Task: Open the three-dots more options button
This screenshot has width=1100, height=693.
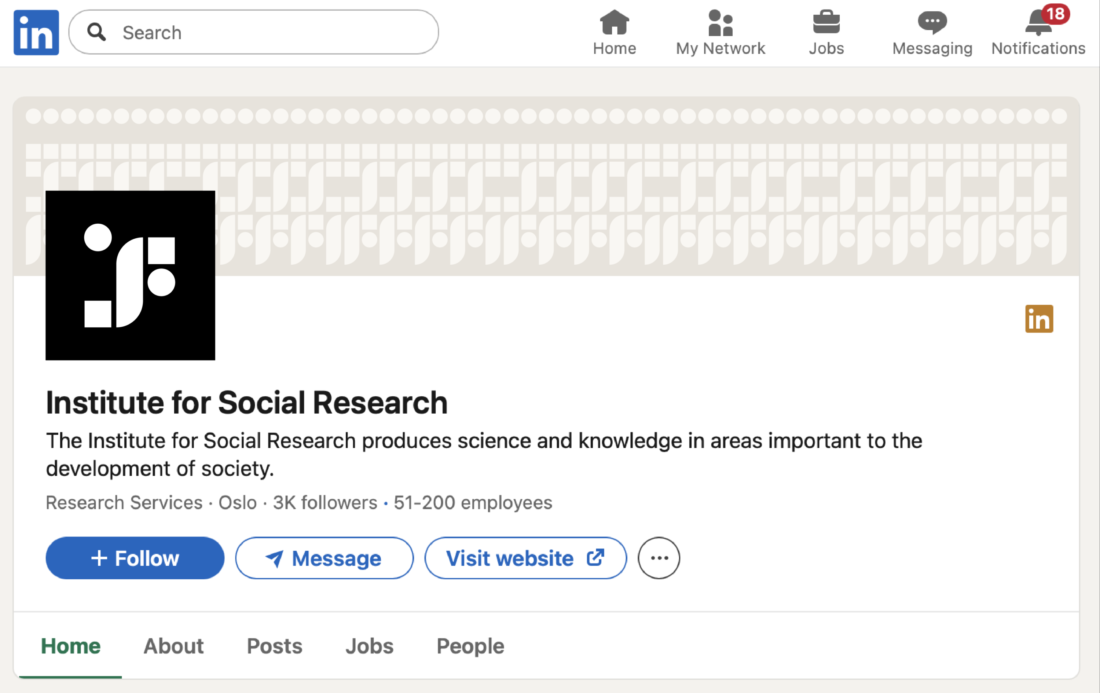Action: point(659,558)
